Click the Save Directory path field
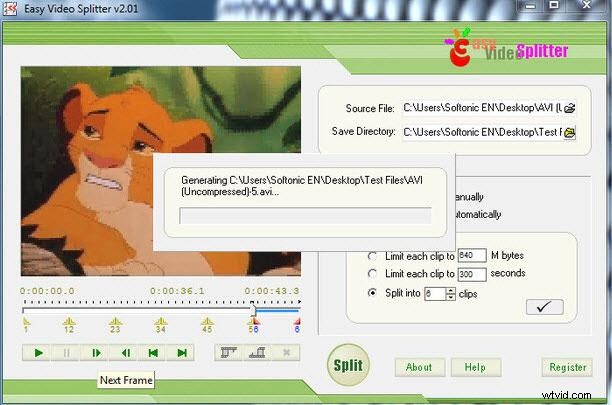This screenshot has height=405, width=612. (483, 133)
